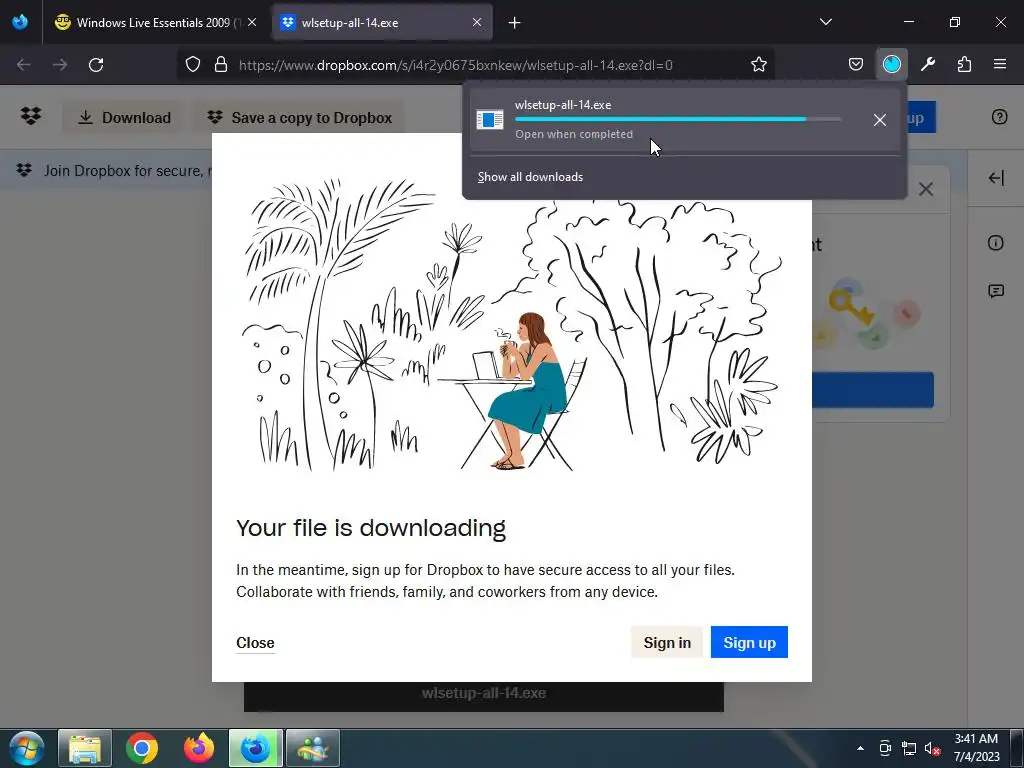Viewport: 1024px width, 768px height.
Task: Click Save a copy to Dropbox
Action: [x=299, y=118]
